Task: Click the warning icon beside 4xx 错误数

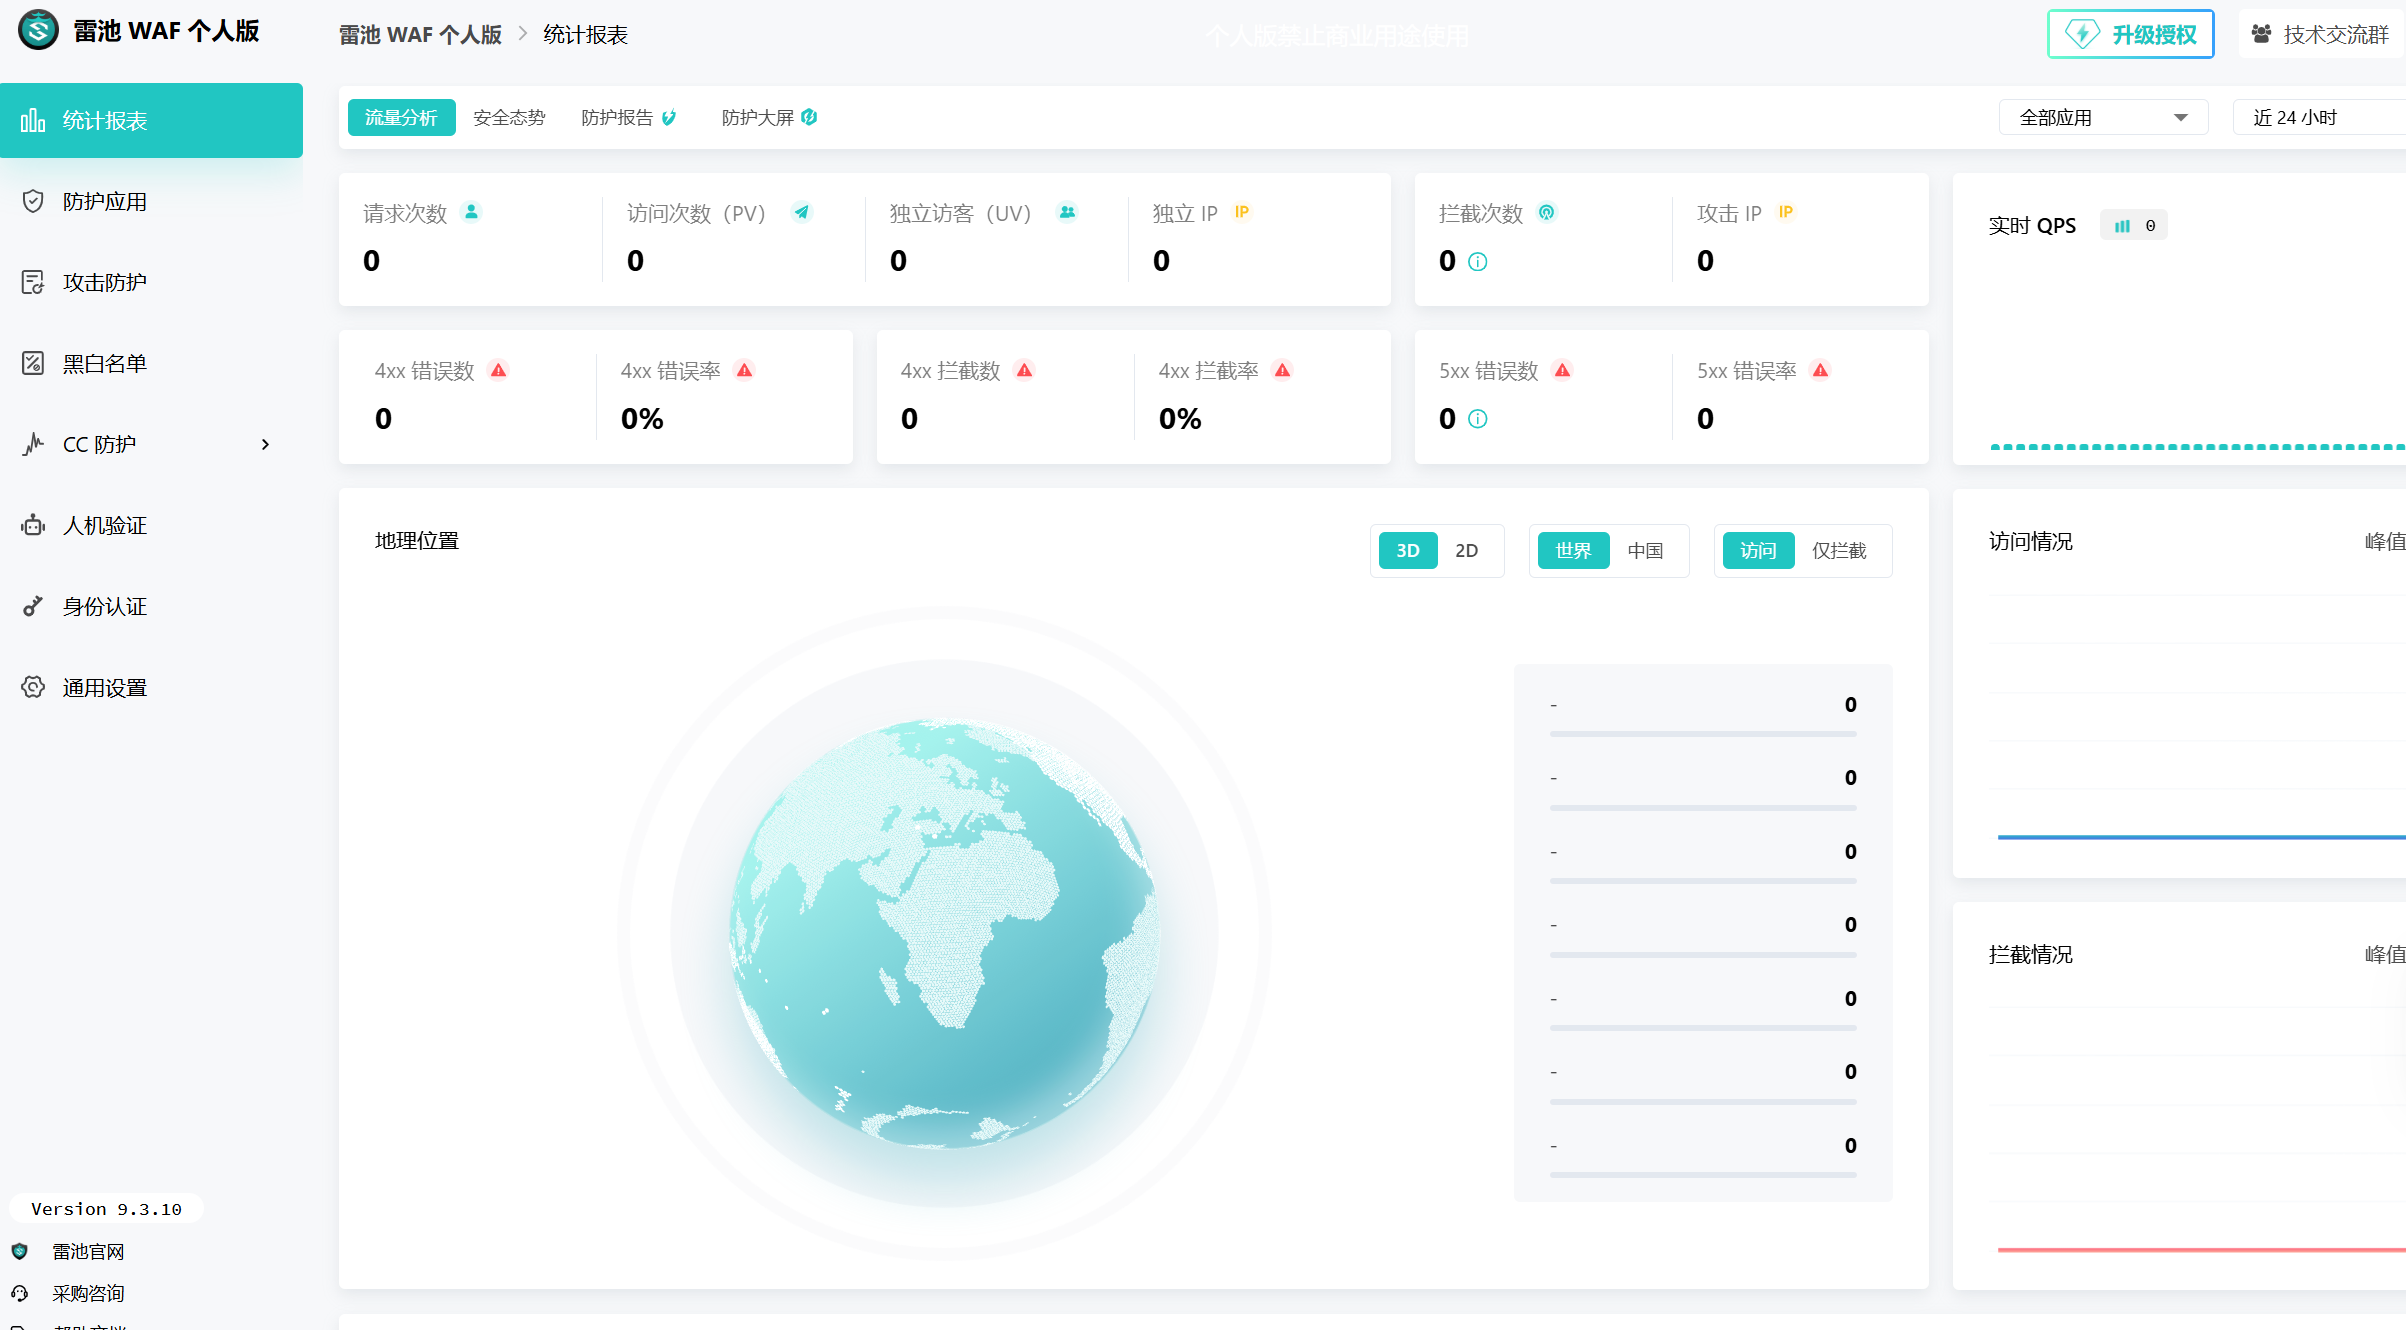Action: pyautogui.click(x=498, y=370)
